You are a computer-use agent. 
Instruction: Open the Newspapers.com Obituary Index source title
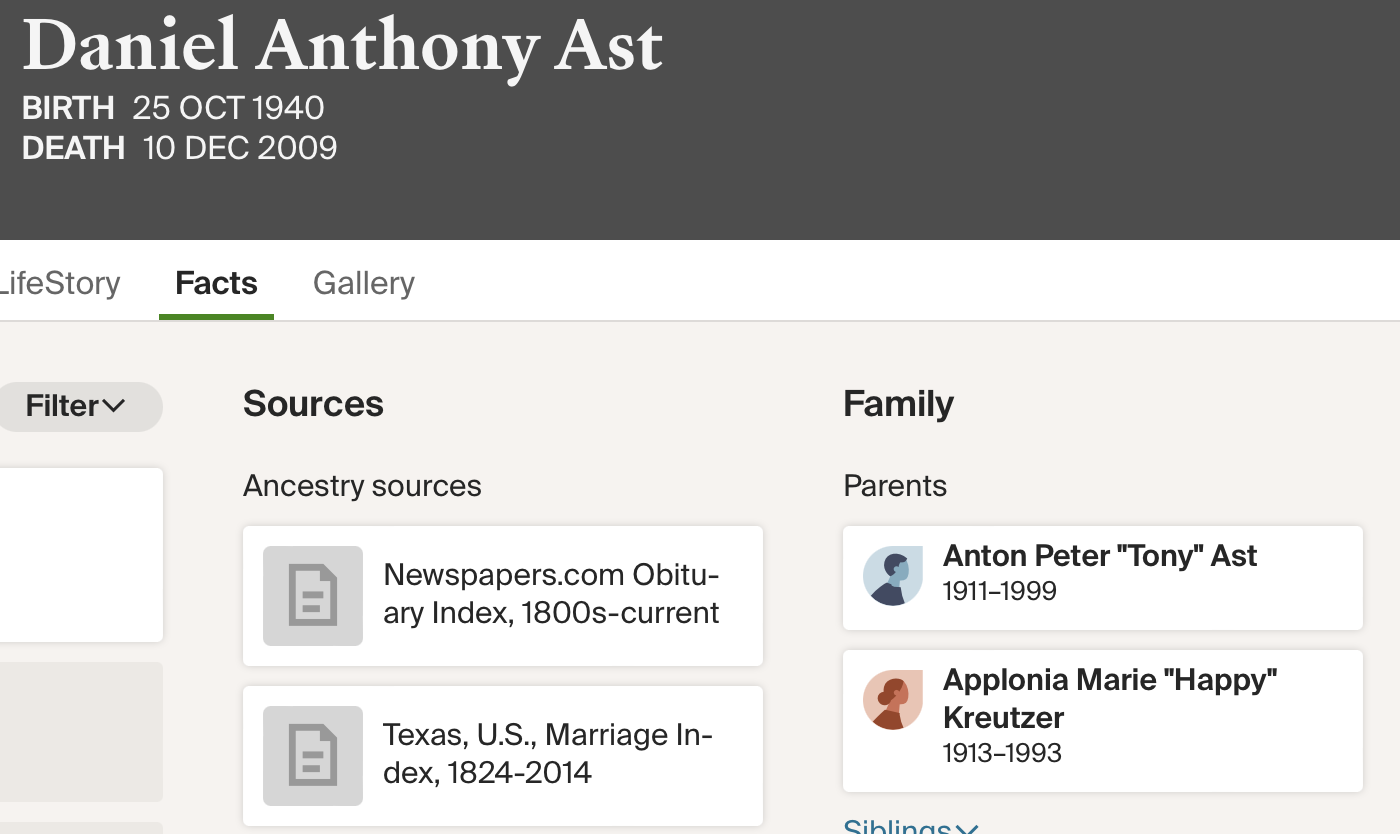pos(551,594)
